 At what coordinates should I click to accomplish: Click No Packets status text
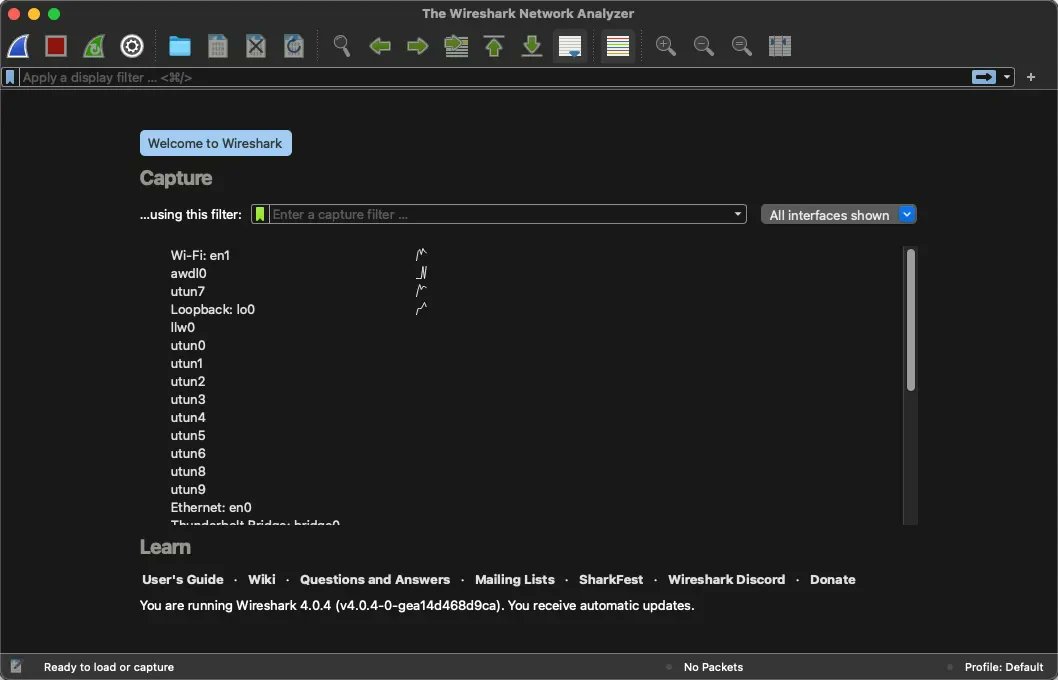pos(713,667)
